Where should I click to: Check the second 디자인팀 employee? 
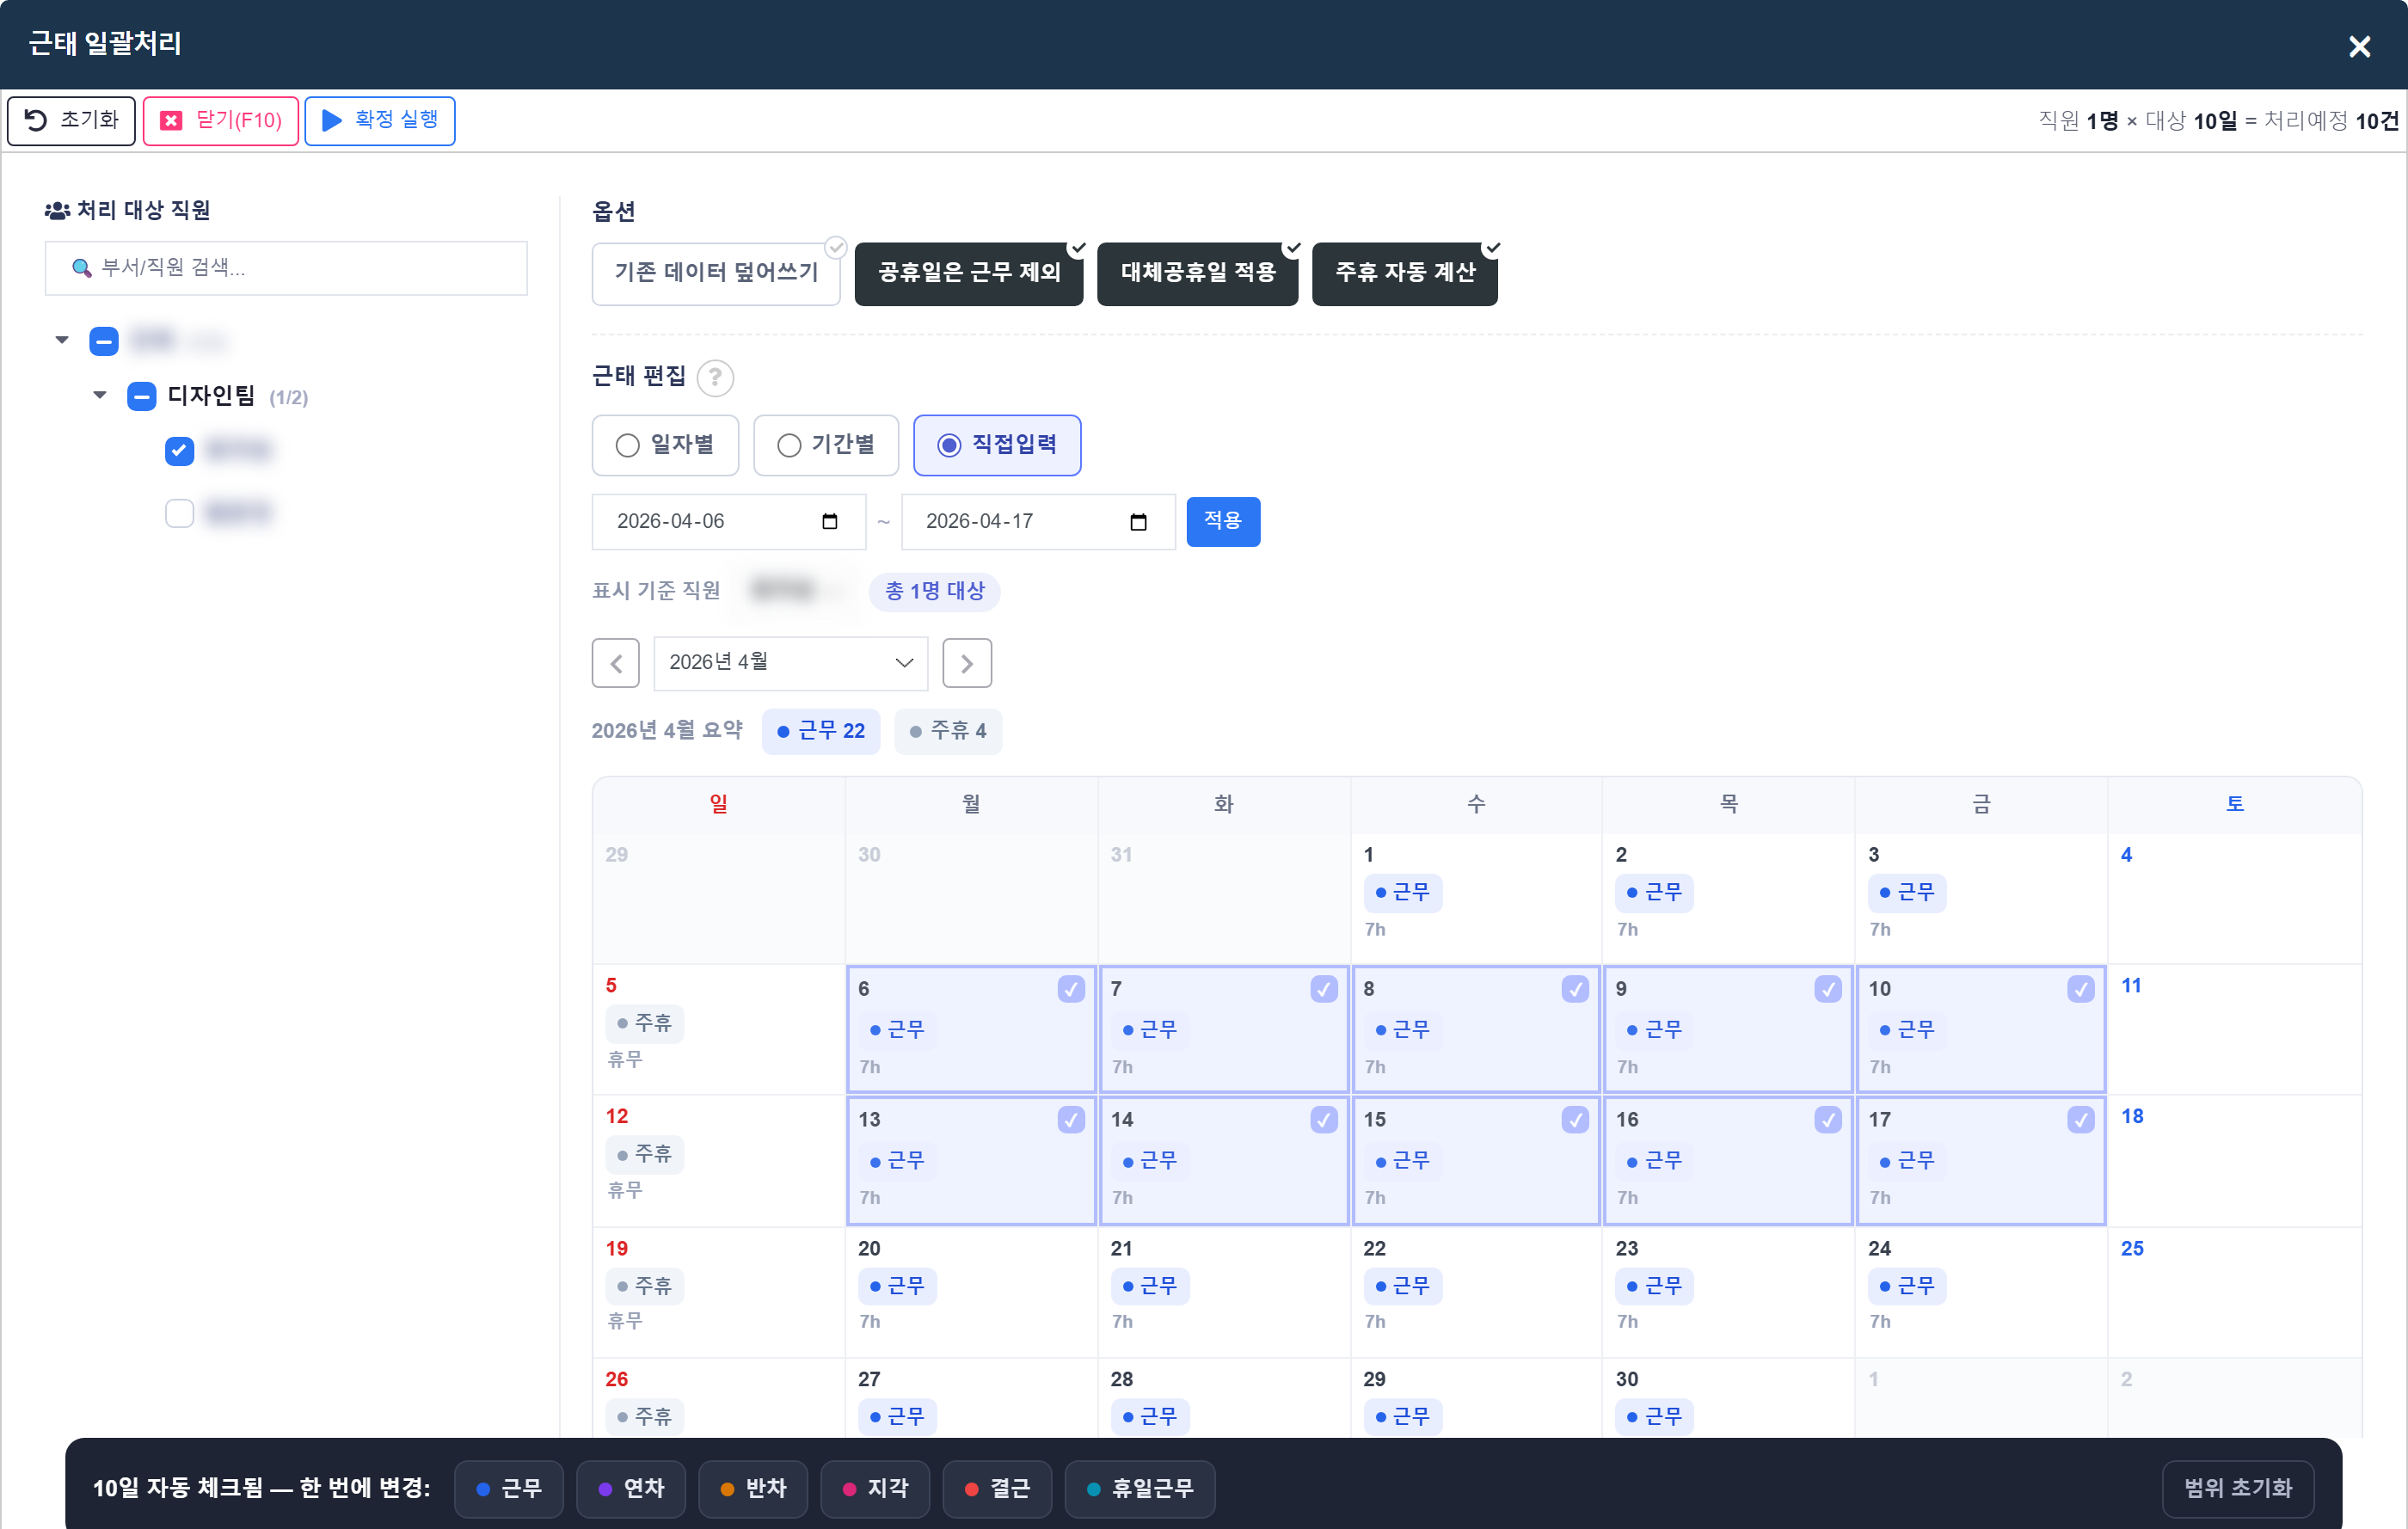(x=179, y=513)
